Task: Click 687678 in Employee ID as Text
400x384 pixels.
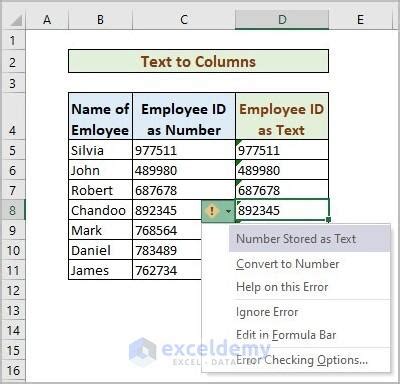Action: (x=282, y=190)
